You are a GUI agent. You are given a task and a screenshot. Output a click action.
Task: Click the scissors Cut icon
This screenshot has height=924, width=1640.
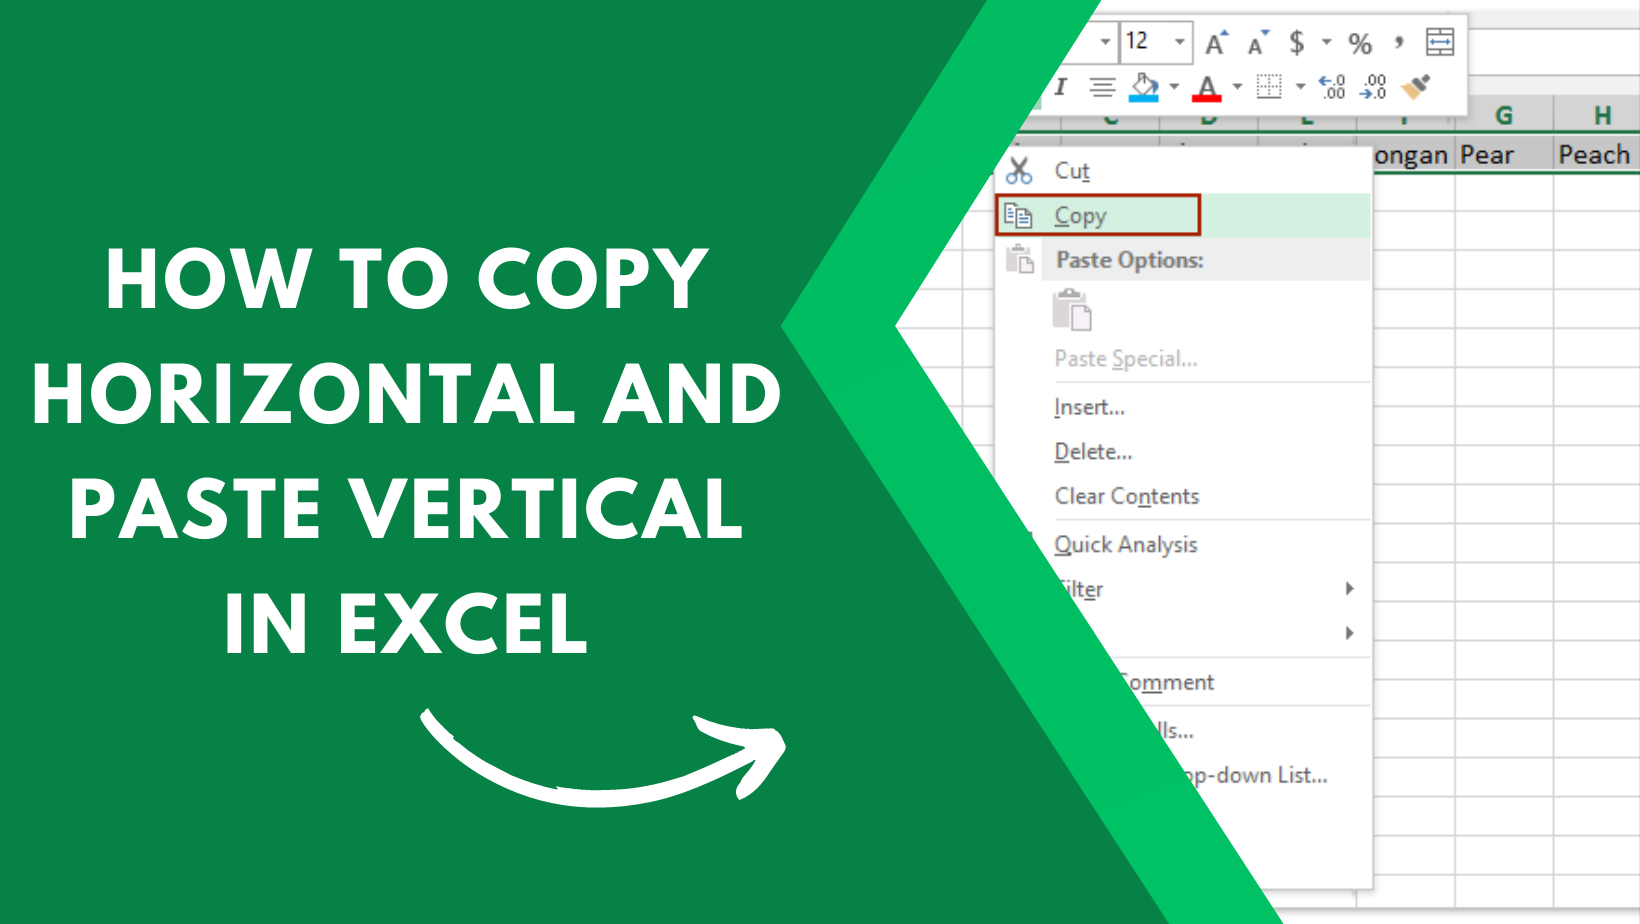click(x=1019, y=171)
